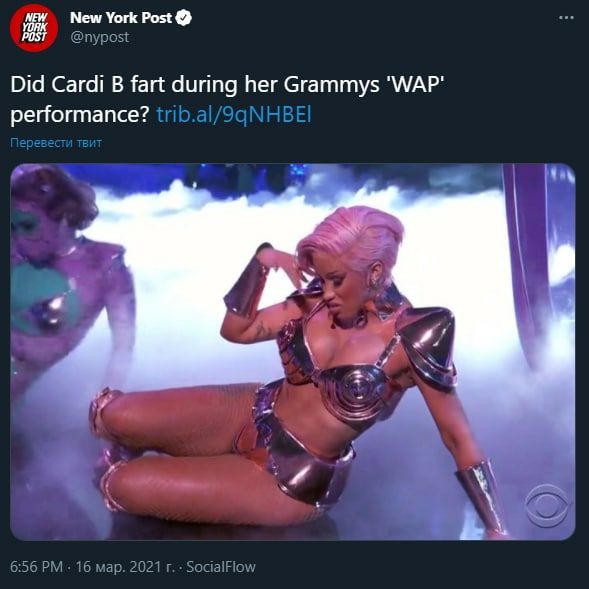Image resolution: width=589 pixels, height=589 pixels.
Task: Click the New York Post profile avatar
Action: click(x=34, y=27)
